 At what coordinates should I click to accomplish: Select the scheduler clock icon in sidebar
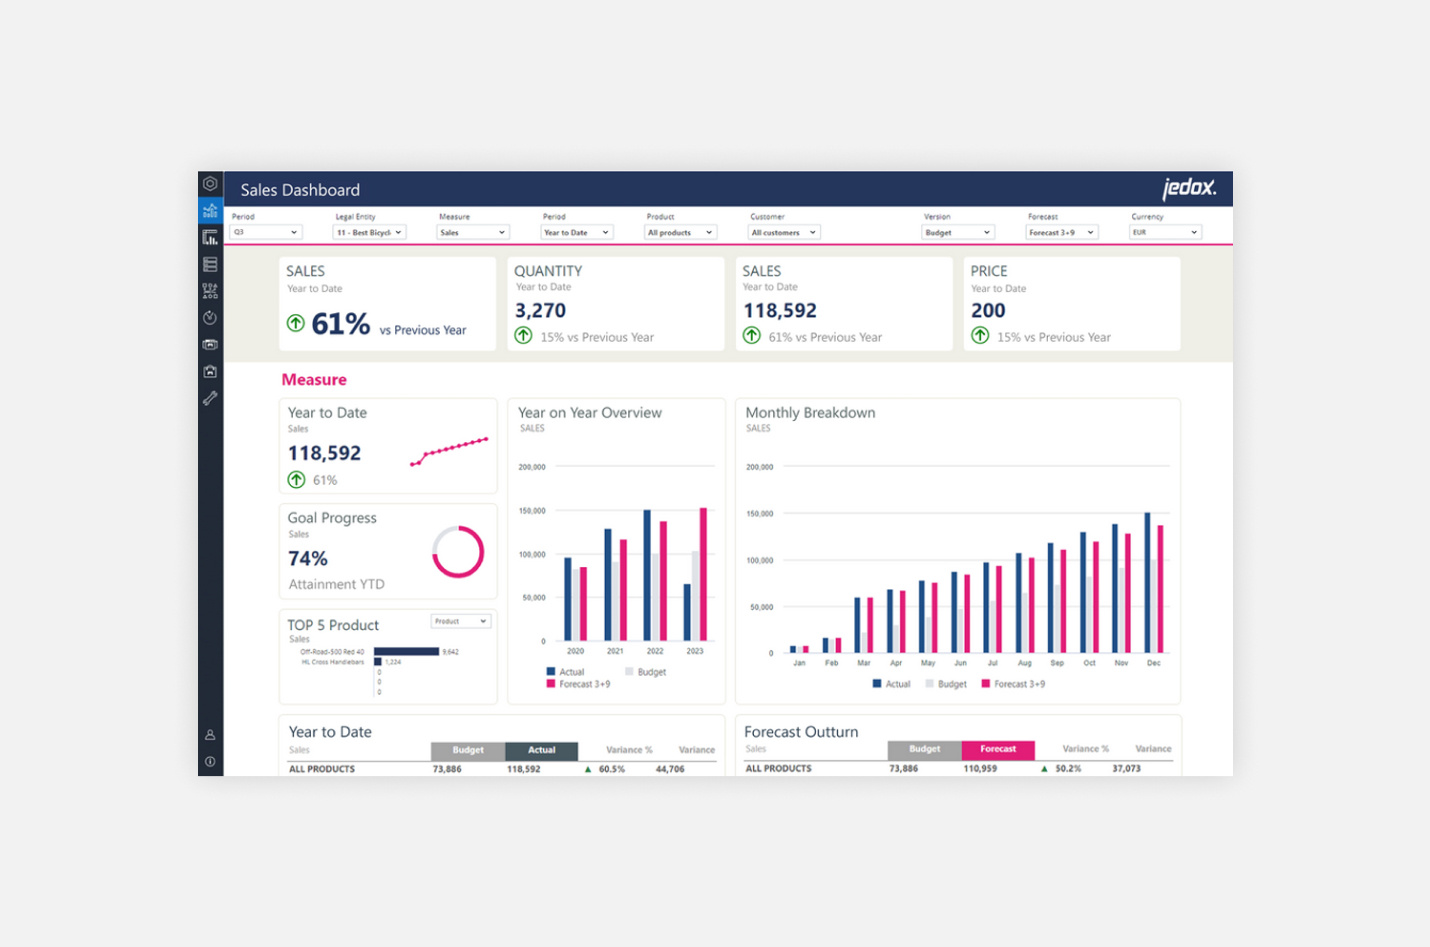tap(210, 317)
